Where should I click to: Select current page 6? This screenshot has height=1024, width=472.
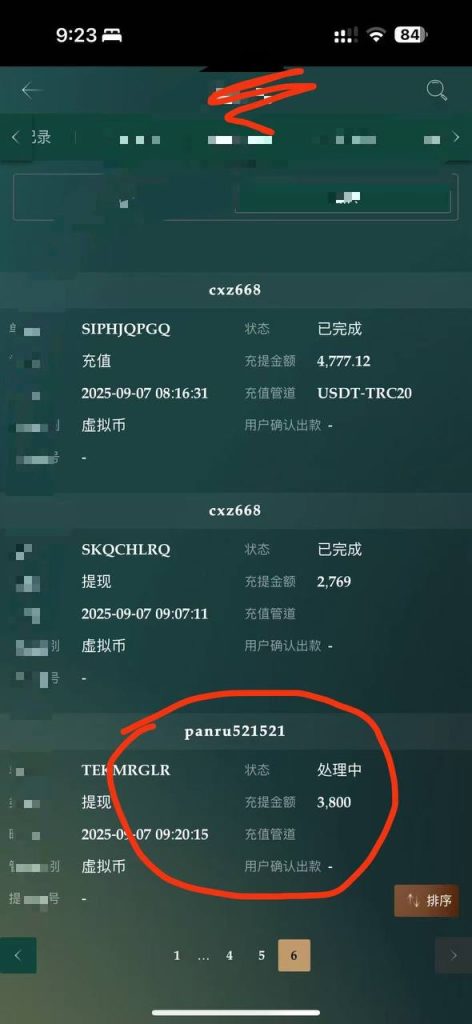coord(294,955)
